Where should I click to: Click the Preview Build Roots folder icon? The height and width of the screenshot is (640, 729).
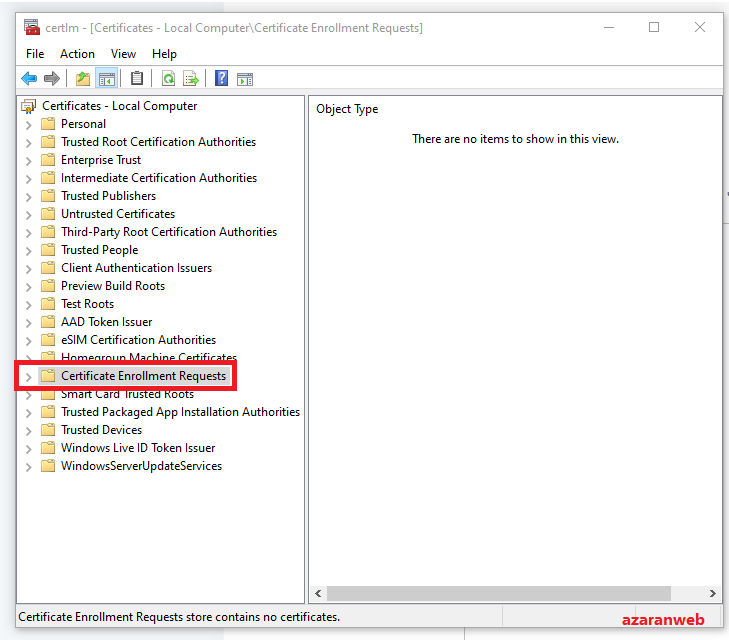tap(48, 286)
